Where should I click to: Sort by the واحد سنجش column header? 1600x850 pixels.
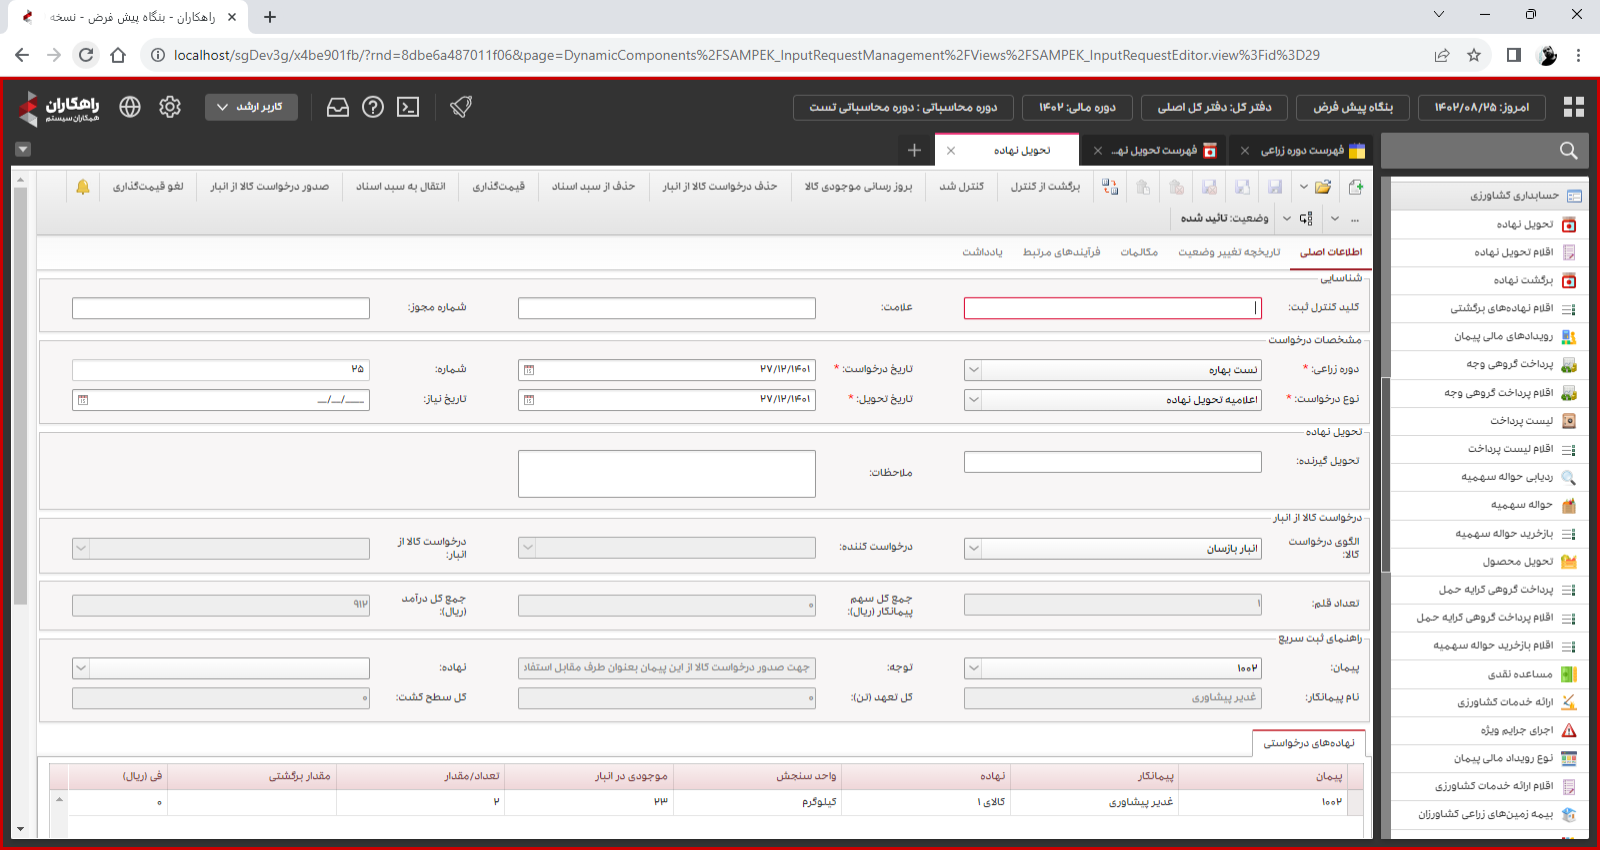[x=756, y=776]
